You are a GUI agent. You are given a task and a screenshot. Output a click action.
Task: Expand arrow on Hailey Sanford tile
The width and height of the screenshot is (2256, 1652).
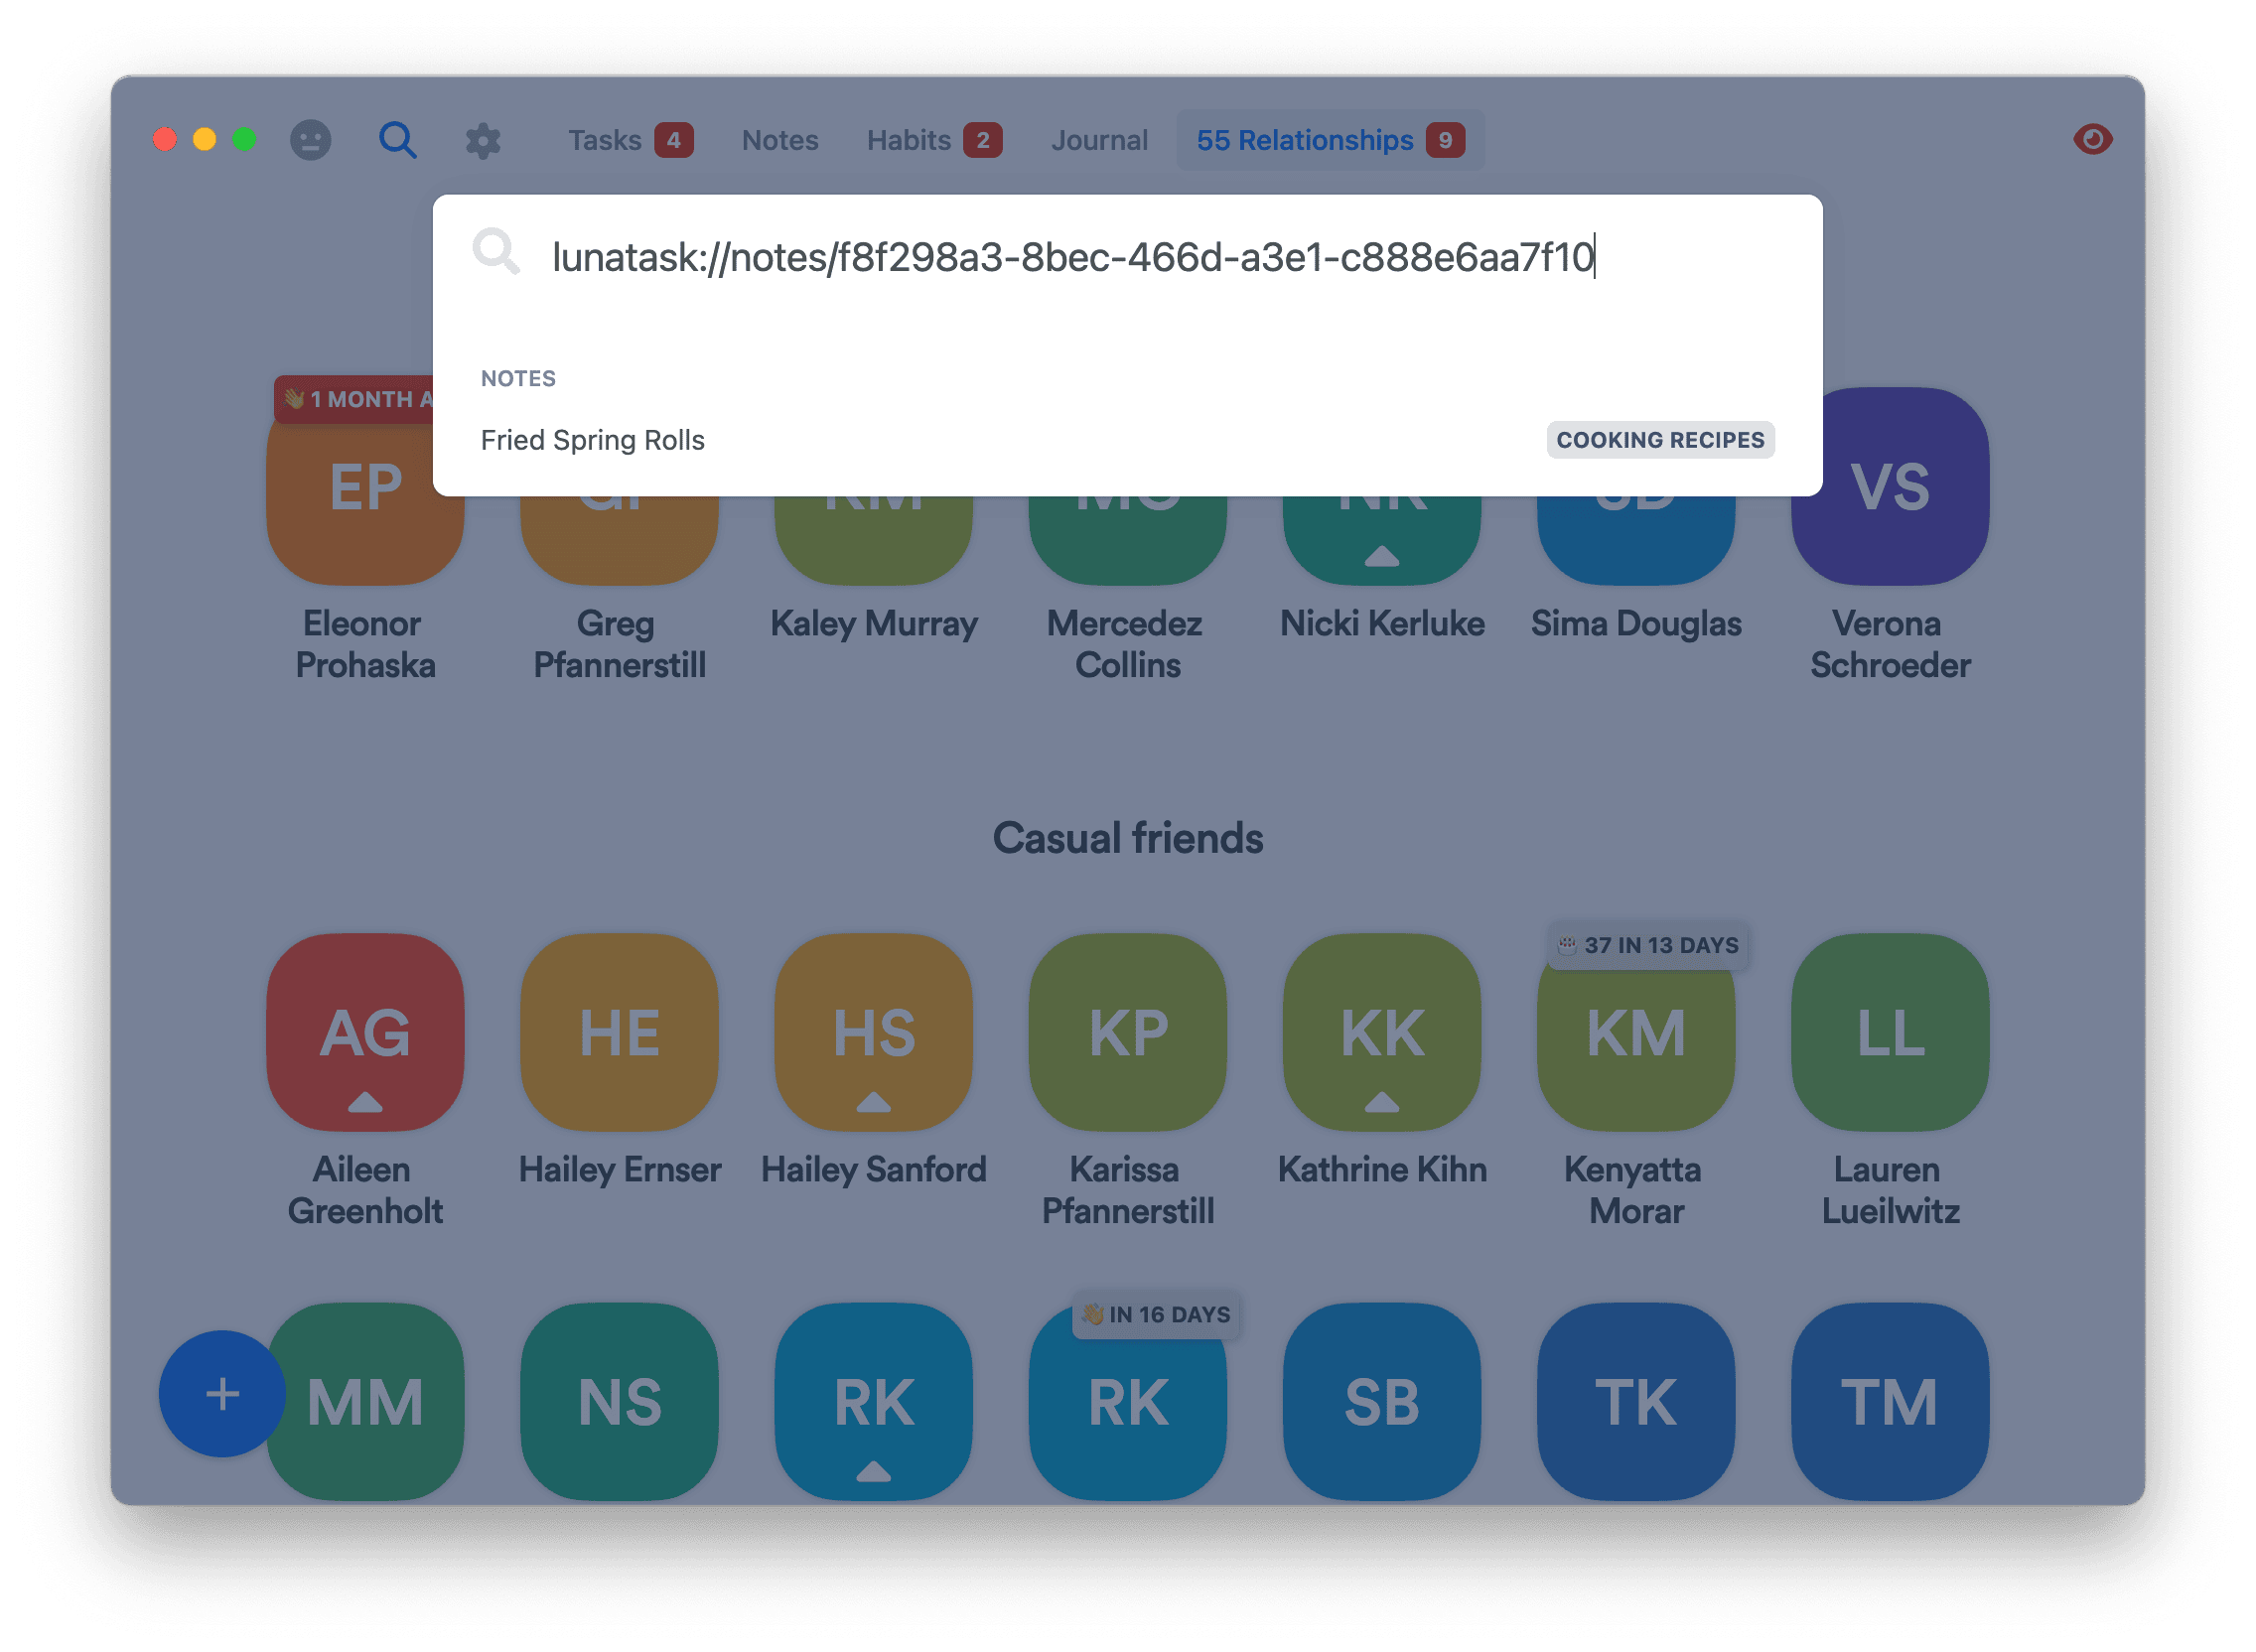(873, 1102)
